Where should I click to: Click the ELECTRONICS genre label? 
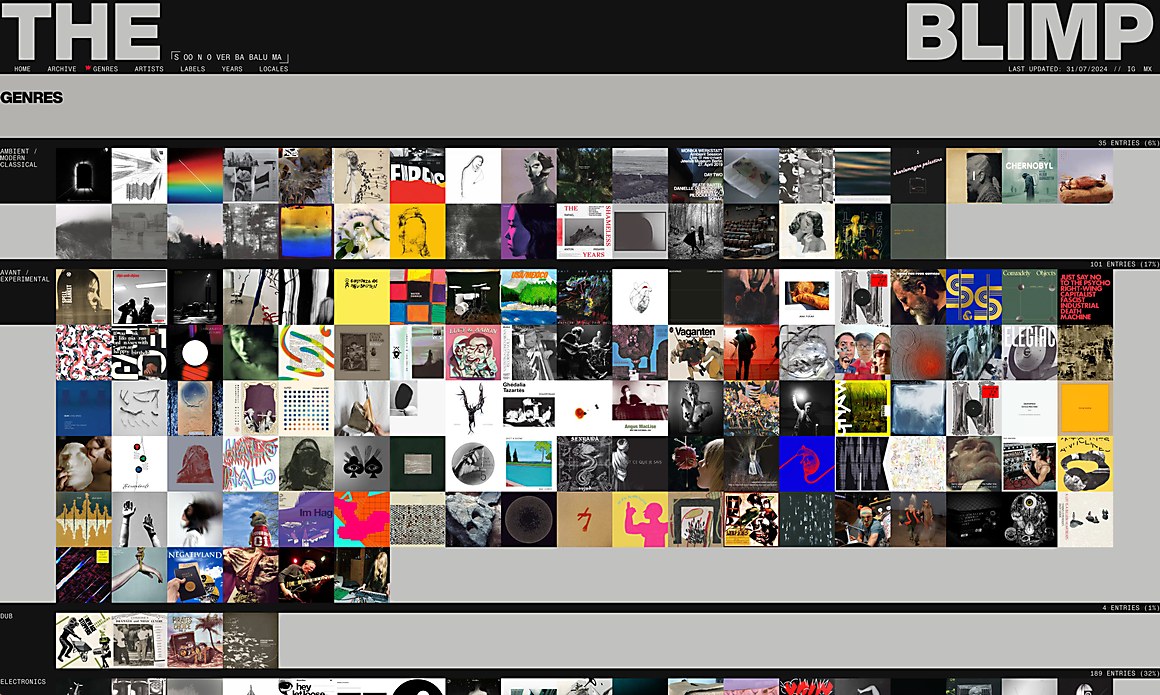tap(23, 682)
